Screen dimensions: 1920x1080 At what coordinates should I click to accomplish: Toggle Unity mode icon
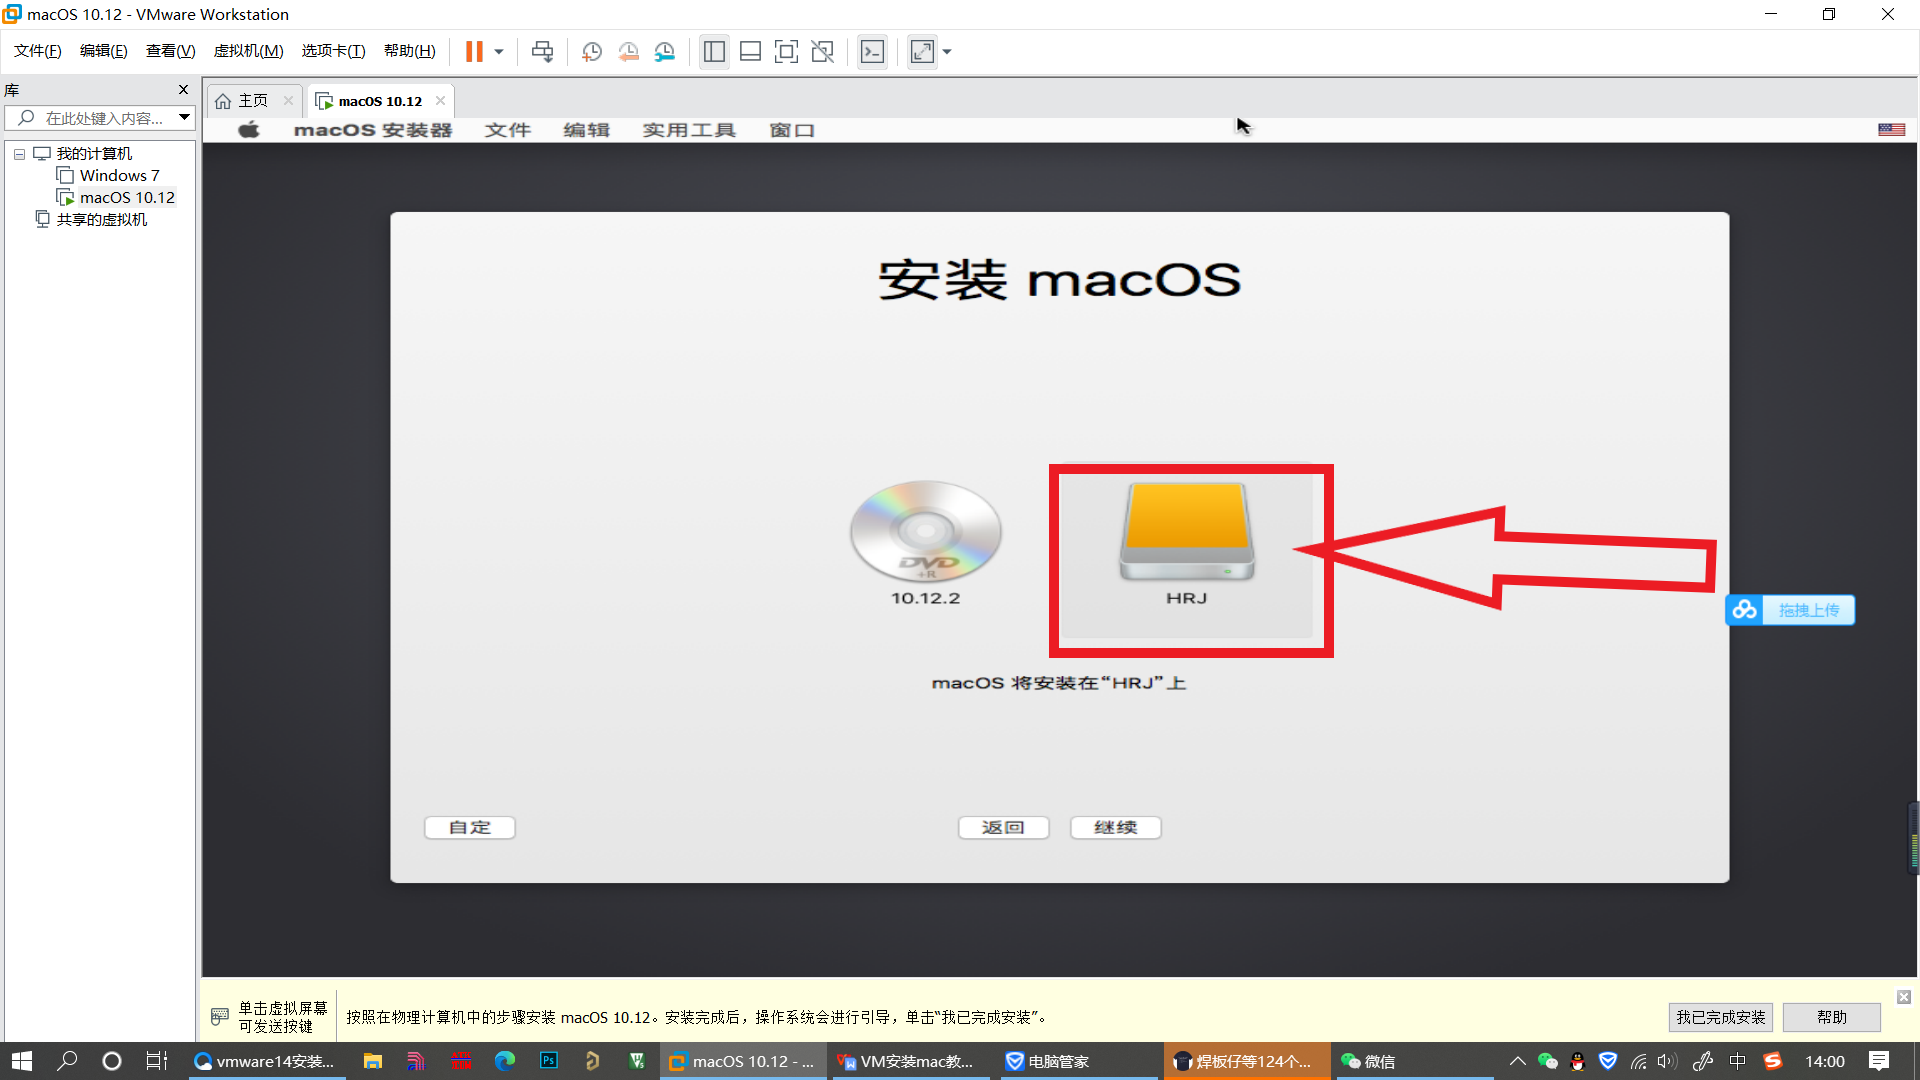[822, 52]
